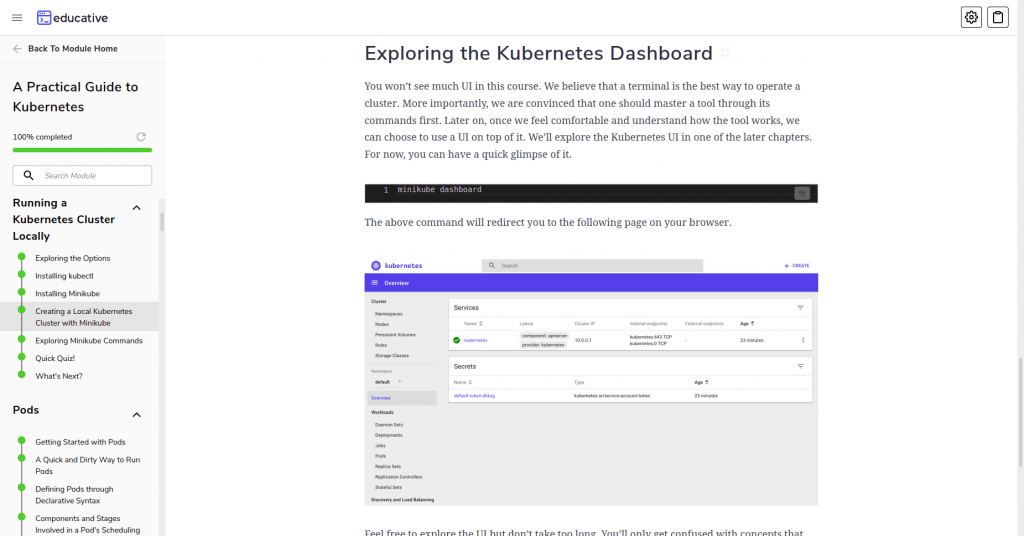Click Exploring the Kubernetes Dashboard heading
This screenshot has height=536, width=1024.
tap(538, 53)
